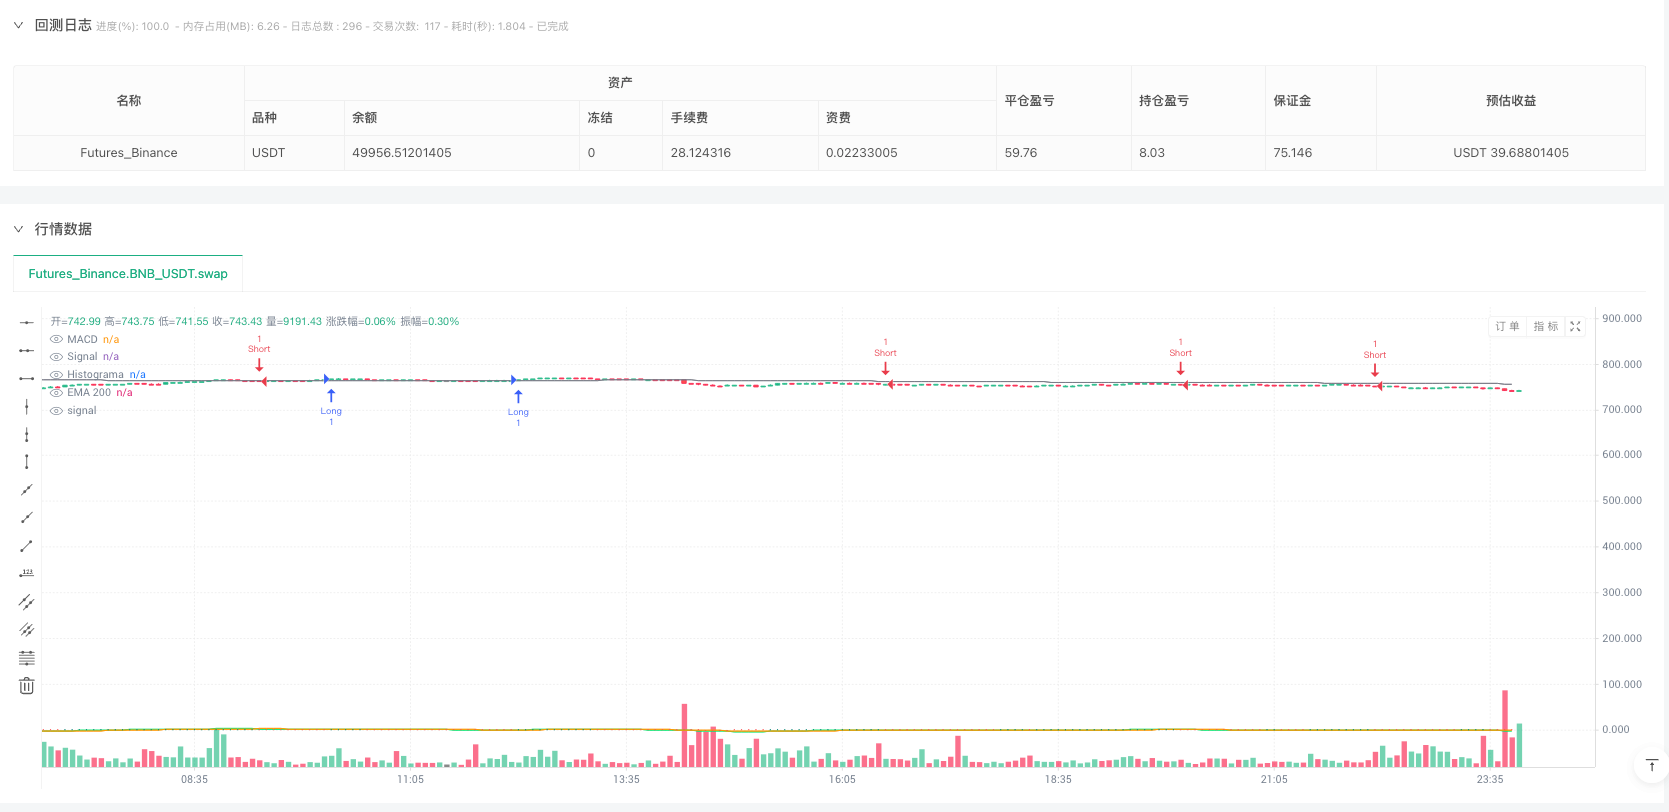Select the diagonal ray line drawing tool
This screenshot has height=812, width=1669.
pyautogui.click(x=27, y=518)
